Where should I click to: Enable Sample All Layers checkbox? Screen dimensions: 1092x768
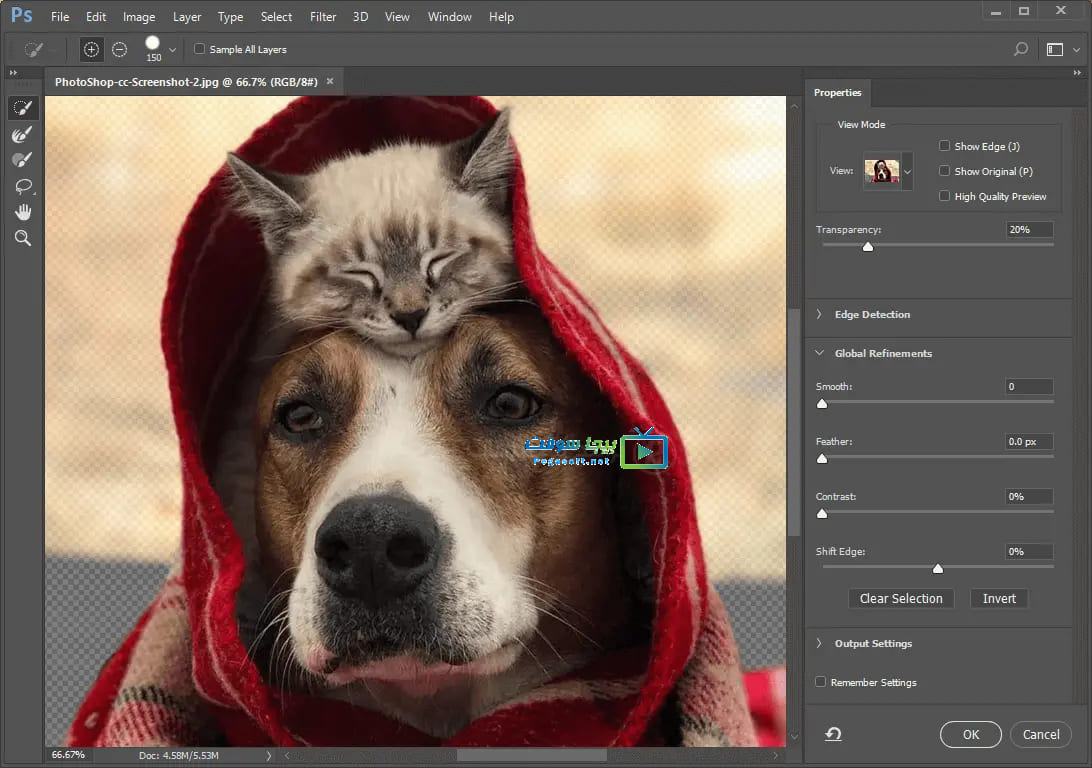point(200,49)
